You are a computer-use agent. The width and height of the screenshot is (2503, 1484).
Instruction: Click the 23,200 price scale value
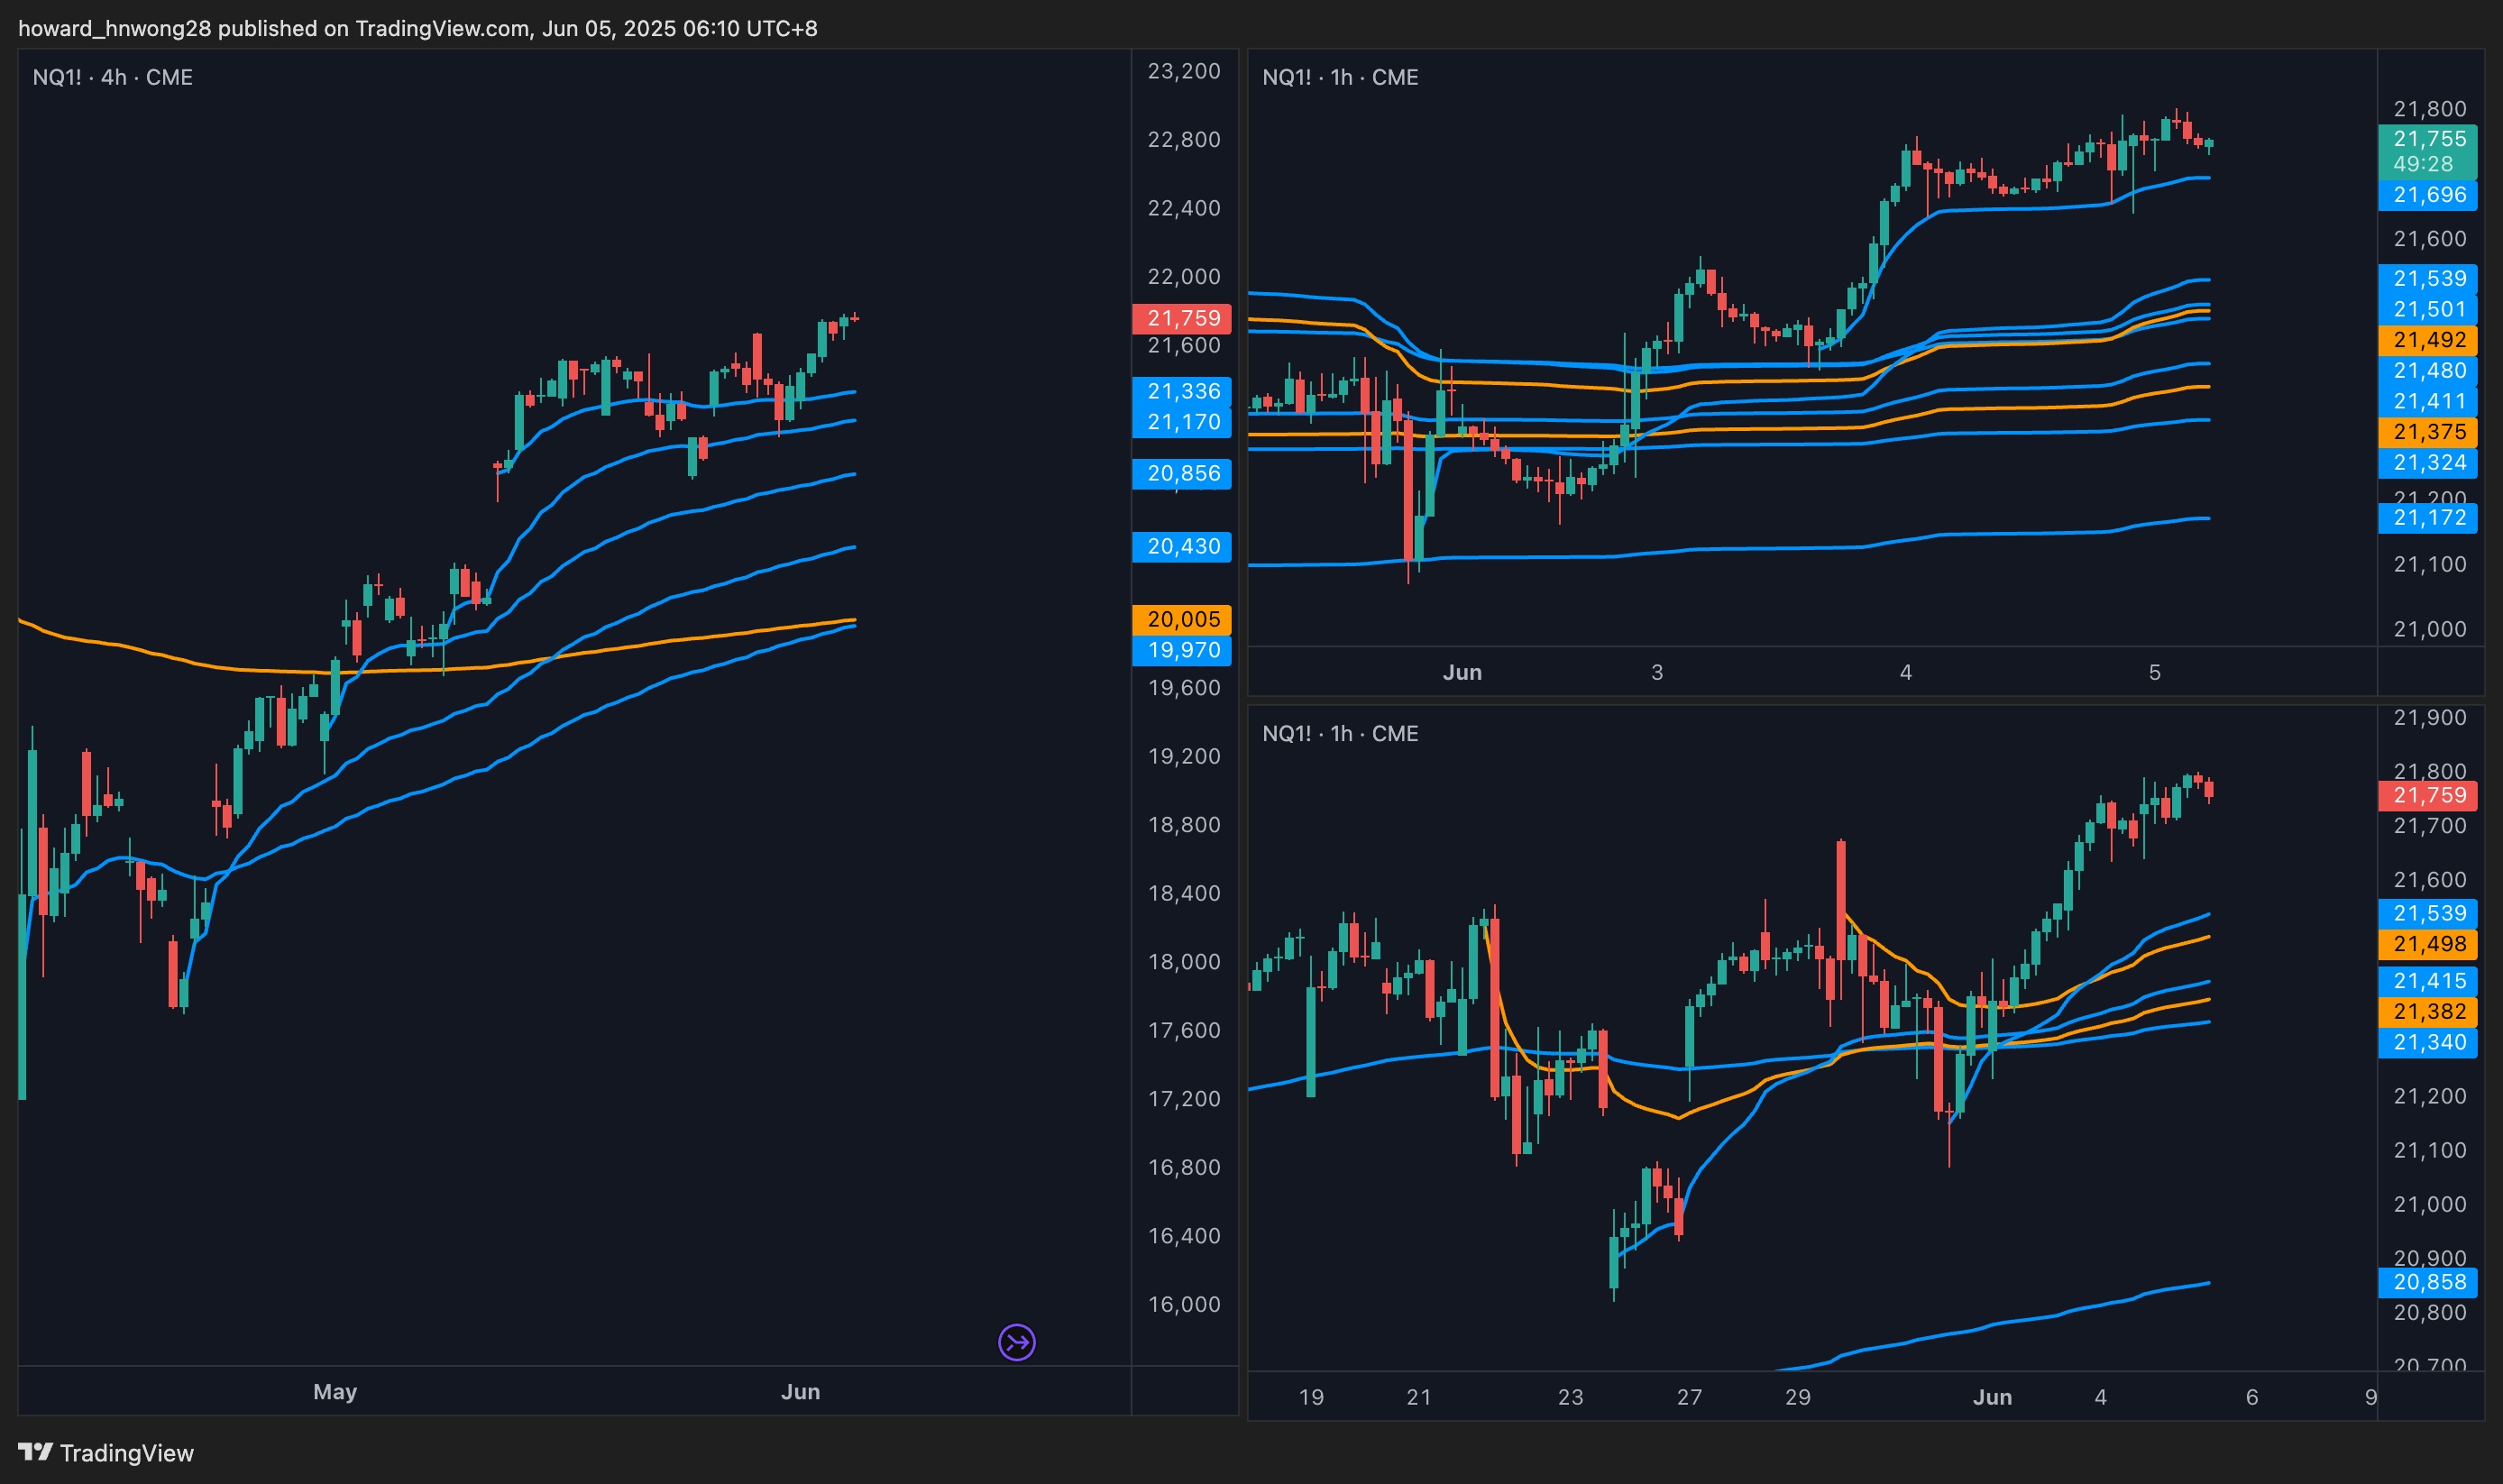coord(1183,71)
